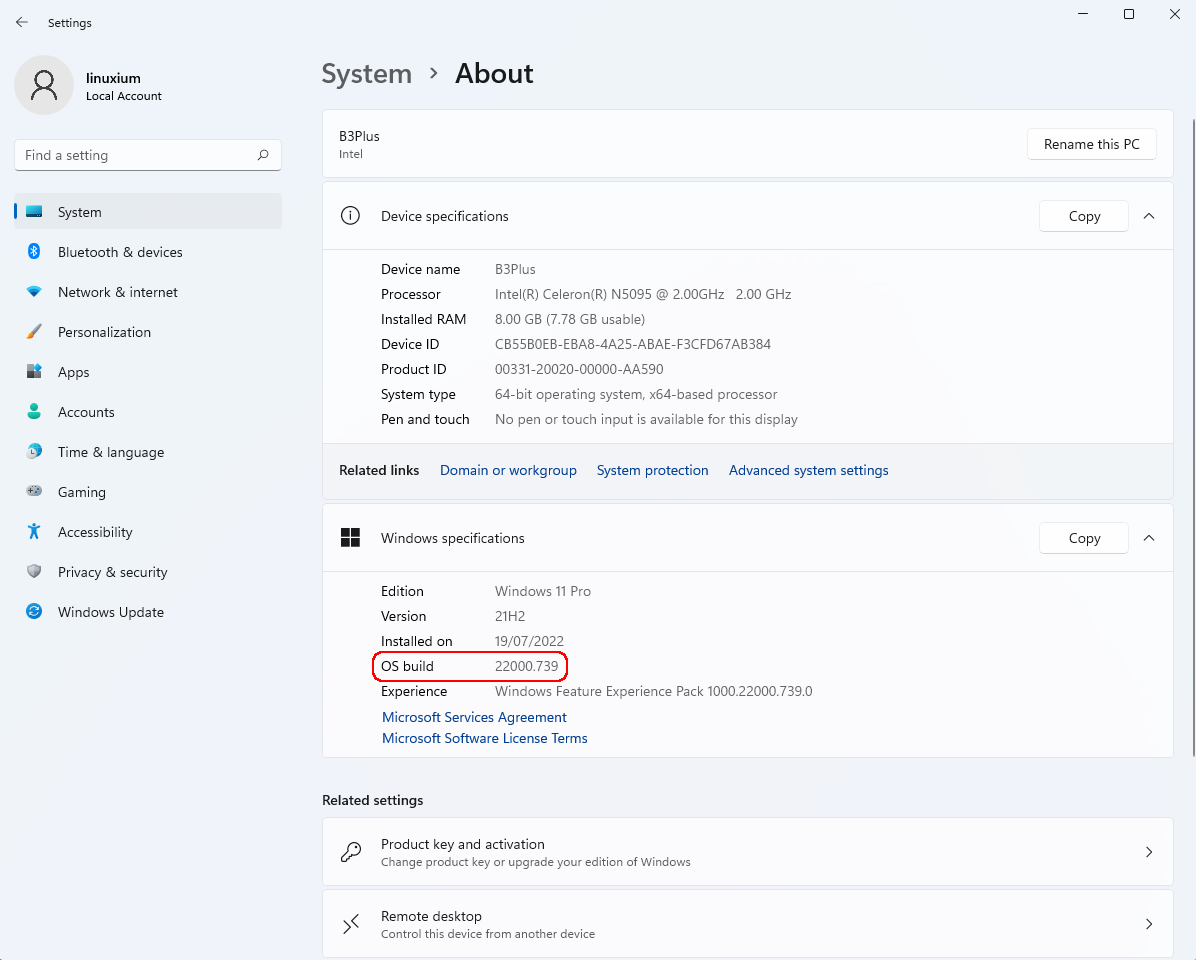The image size is (1196, 960).
Task: Open Advanced system settings link
Action: click(809, 470)
